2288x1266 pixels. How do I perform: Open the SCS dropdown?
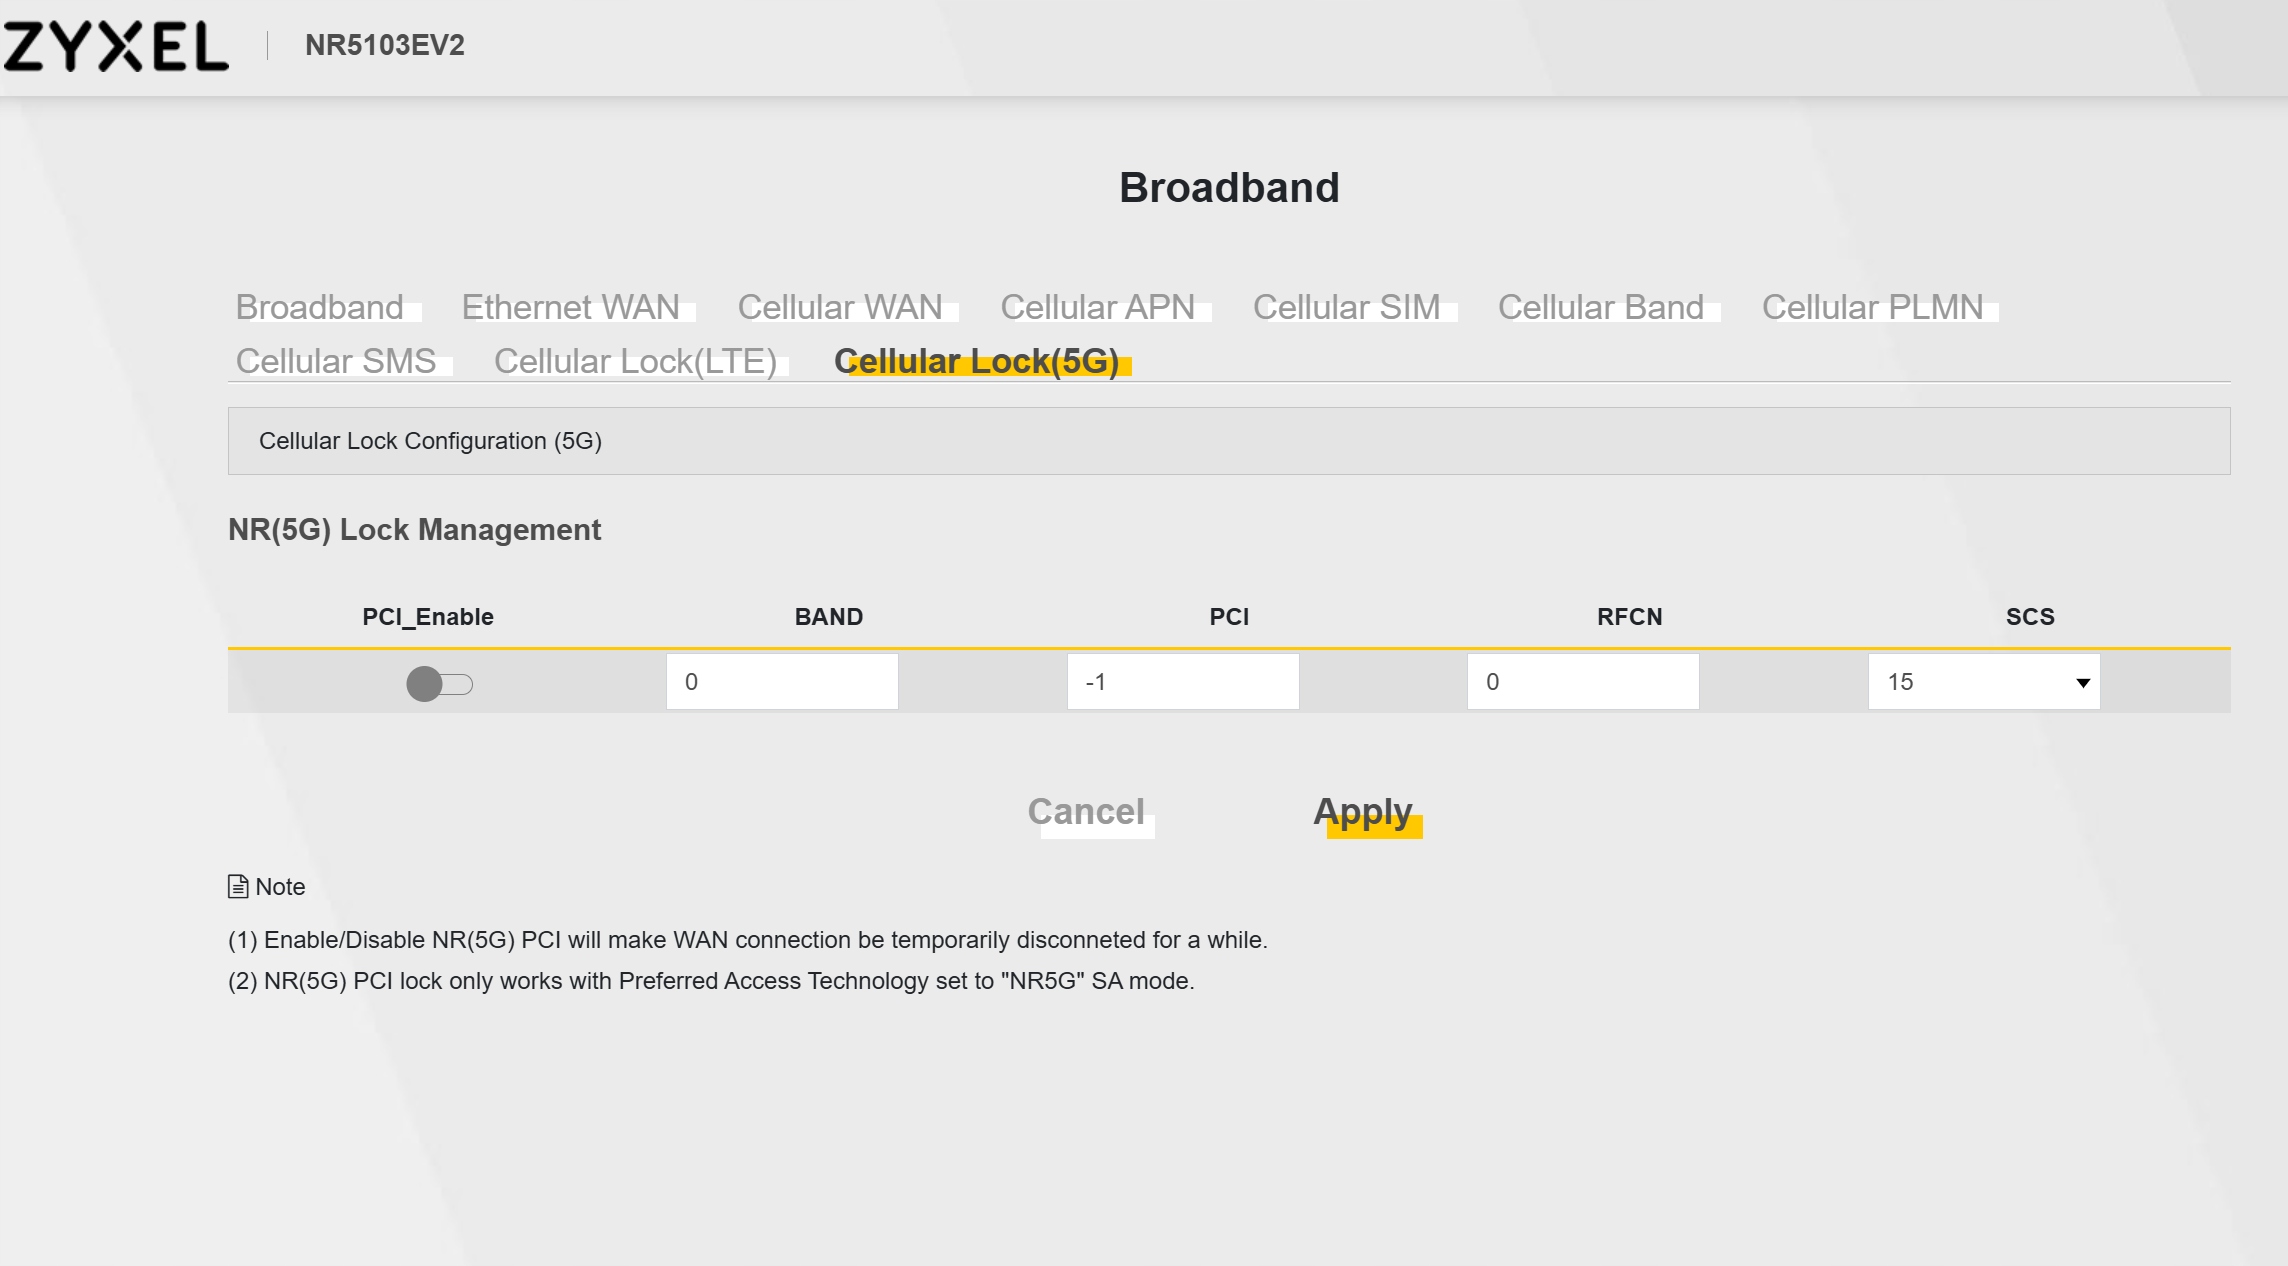click(1983, 682)
